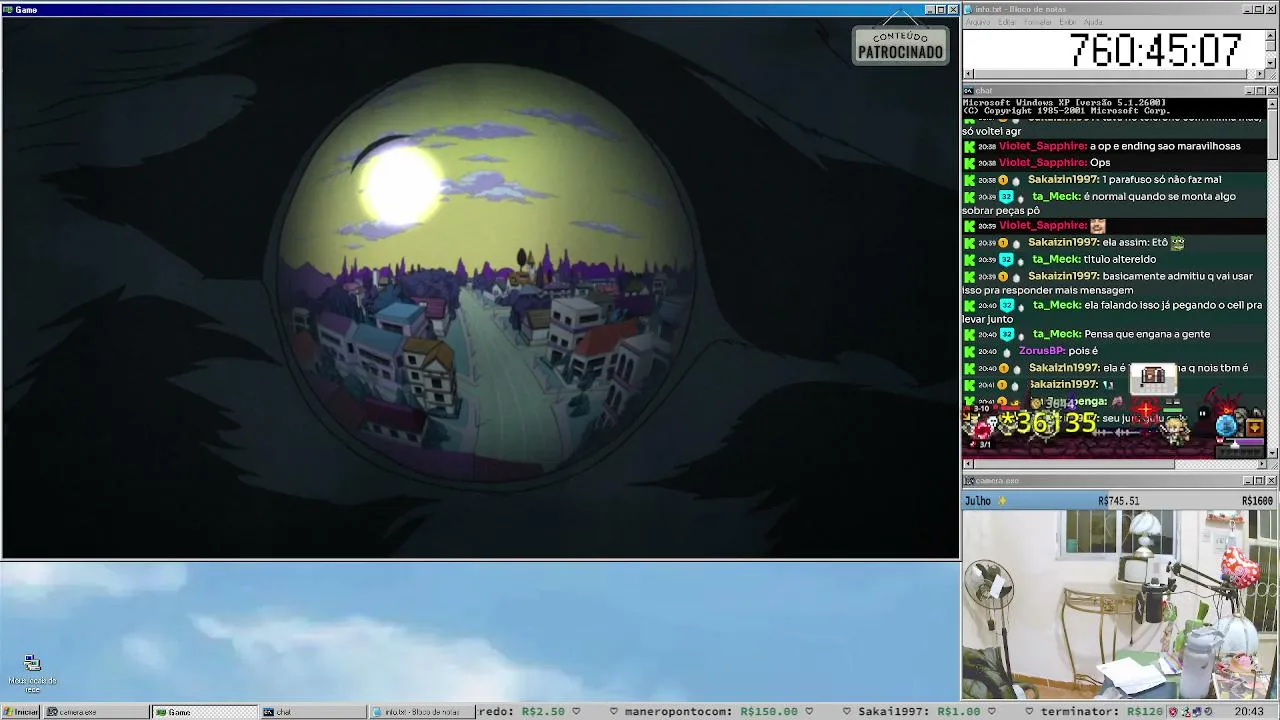The width and height of the screenshot is (1280, 720).
Task: Open the Arquivo menu in Notepad
Action: tap(977, 22)
